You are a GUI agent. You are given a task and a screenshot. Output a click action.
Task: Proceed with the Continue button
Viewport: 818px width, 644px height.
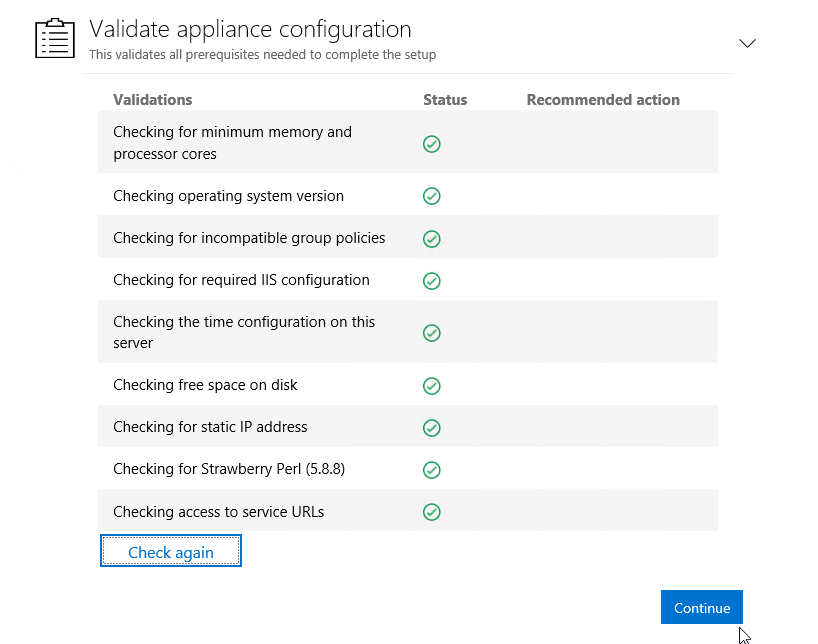[702, 607]
